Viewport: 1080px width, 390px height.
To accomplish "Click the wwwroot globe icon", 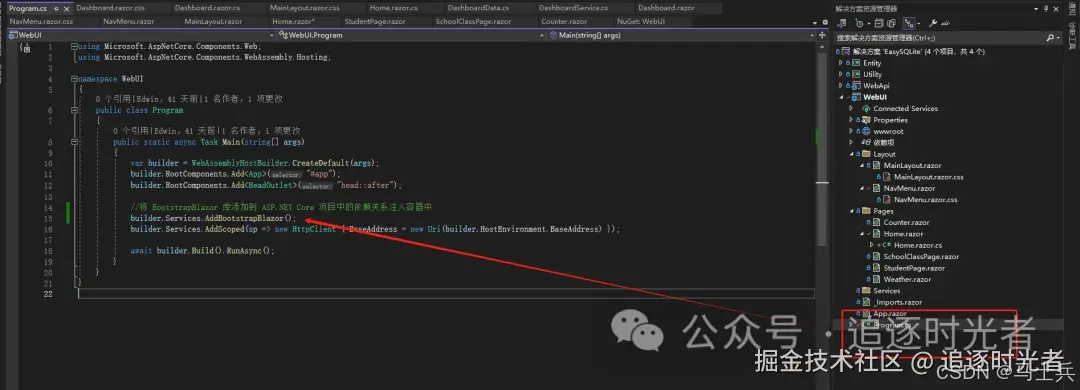I will 866,131.
